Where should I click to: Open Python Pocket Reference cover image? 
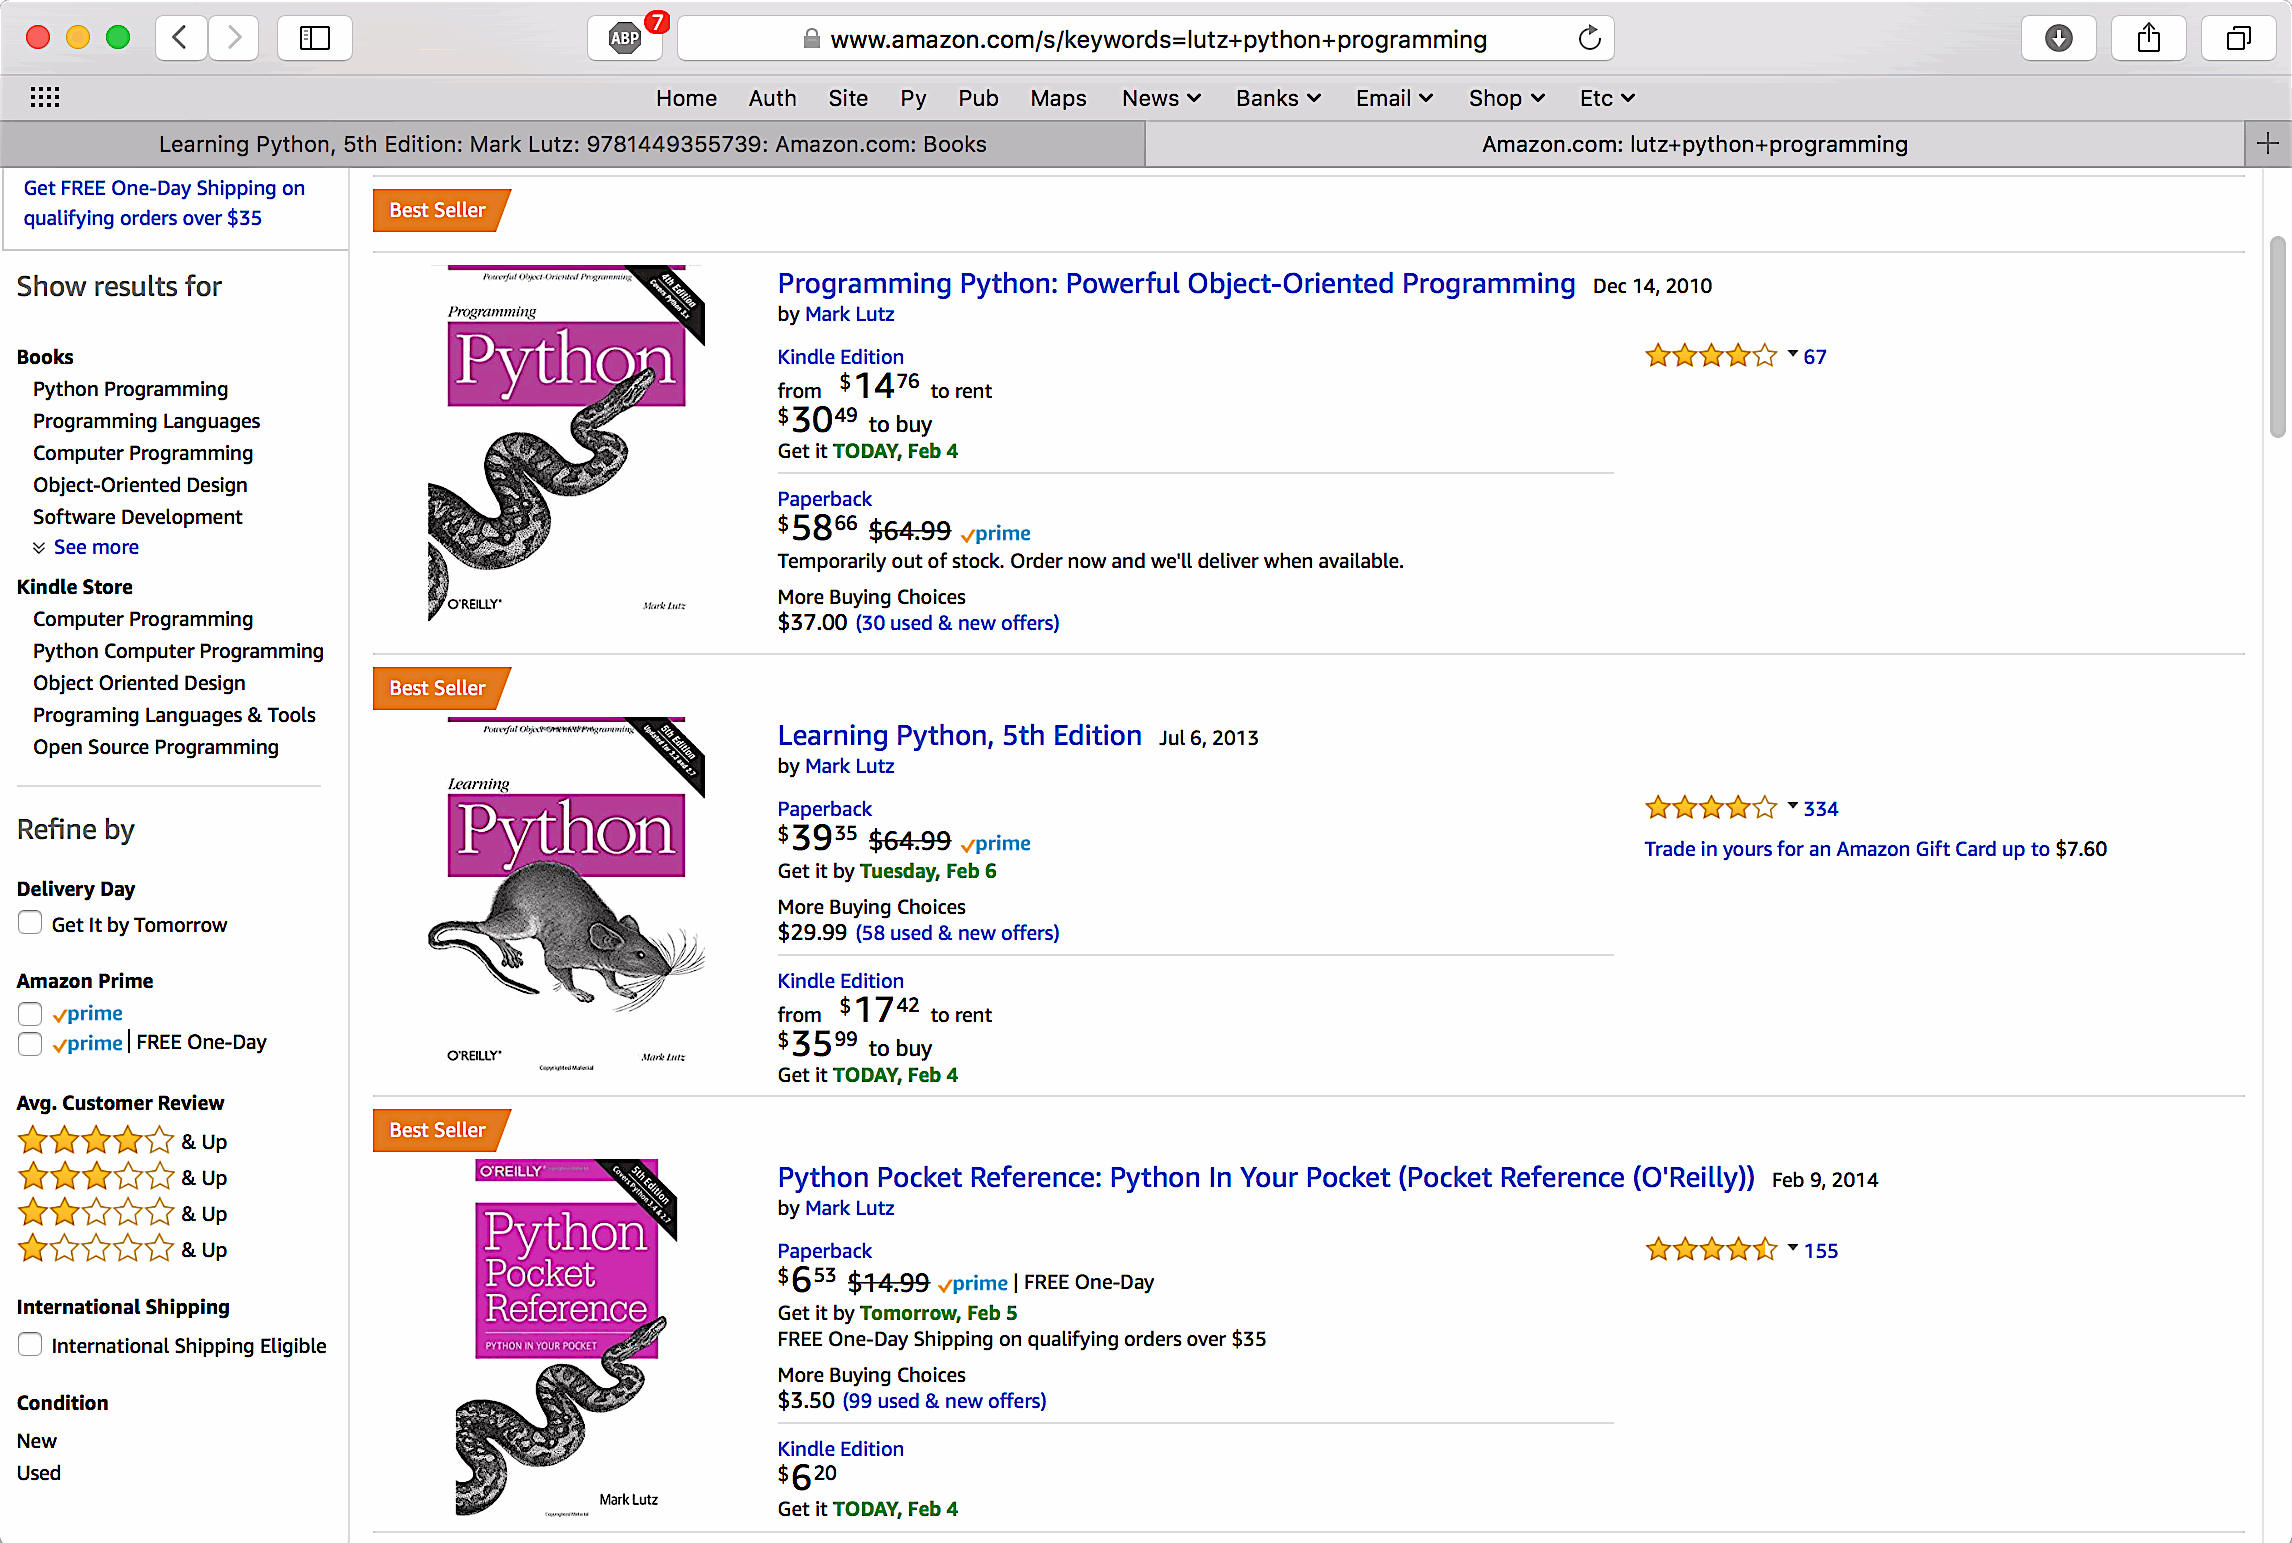566,1338
